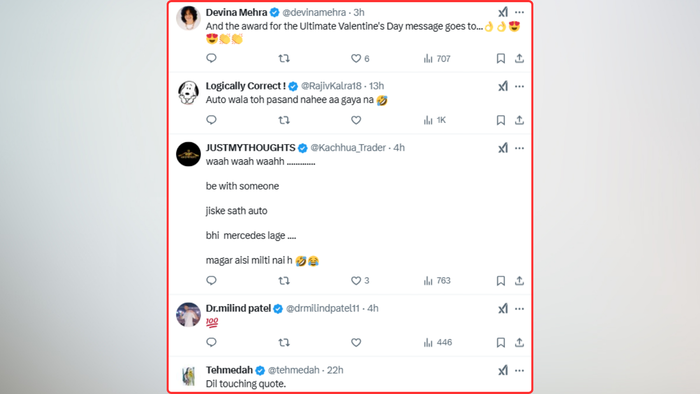Like the JUSTMYTHOUGHTS tweet with 3 likes

[356, 281]
